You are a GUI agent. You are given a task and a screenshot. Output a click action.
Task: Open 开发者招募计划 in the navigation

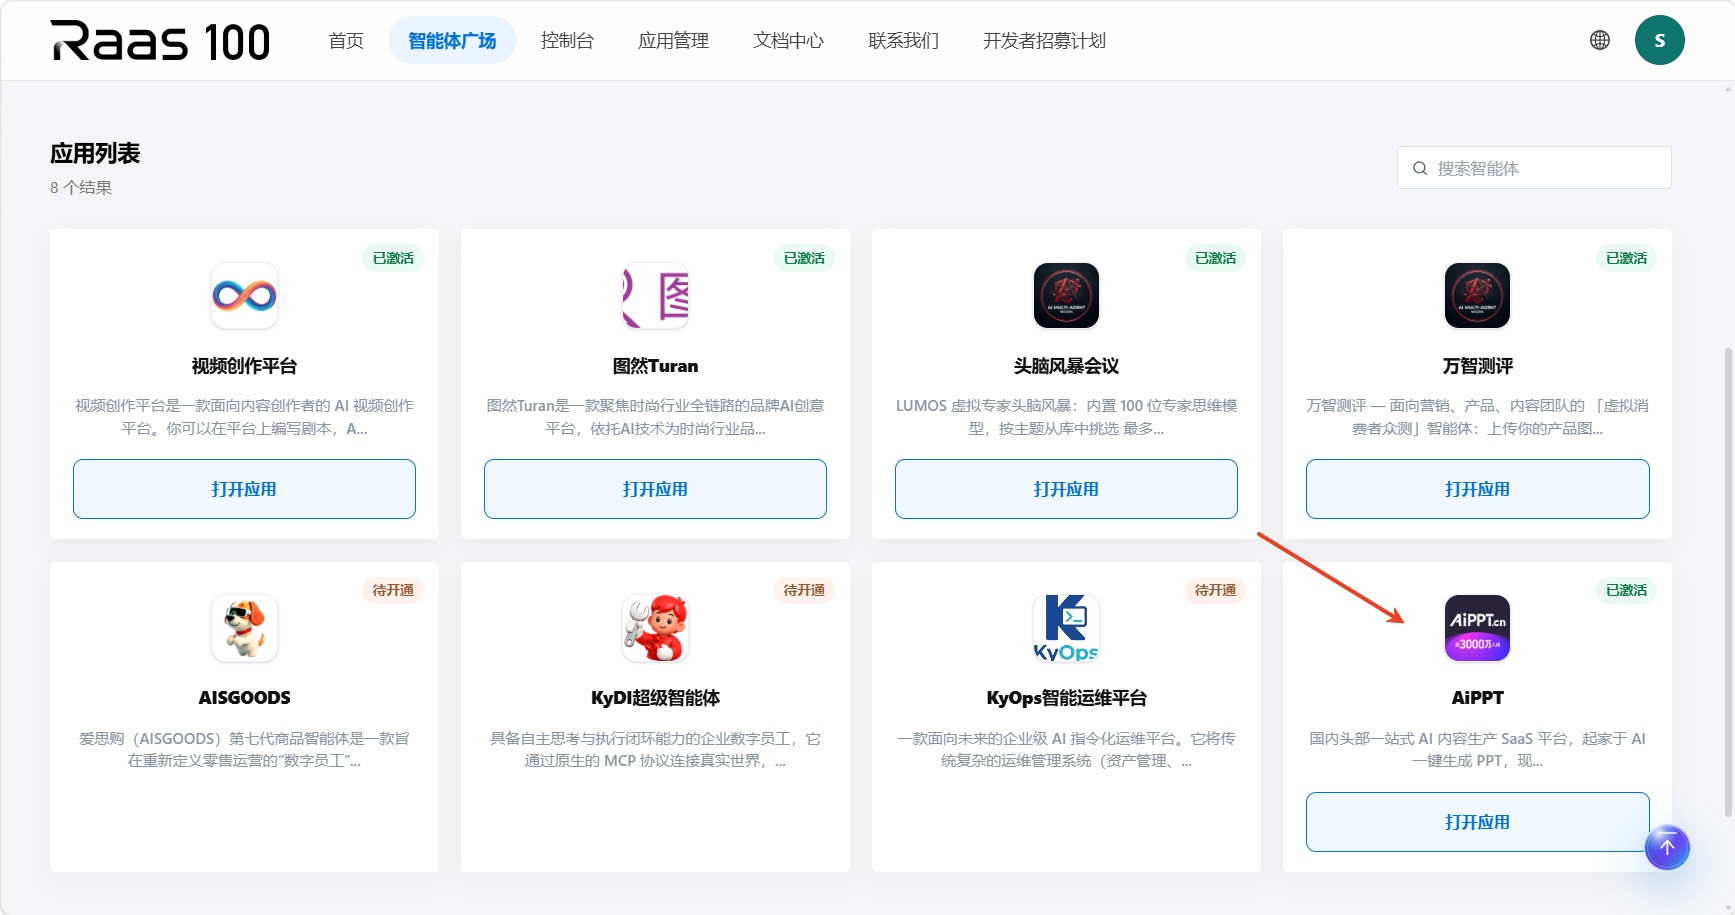(1044, 41)
